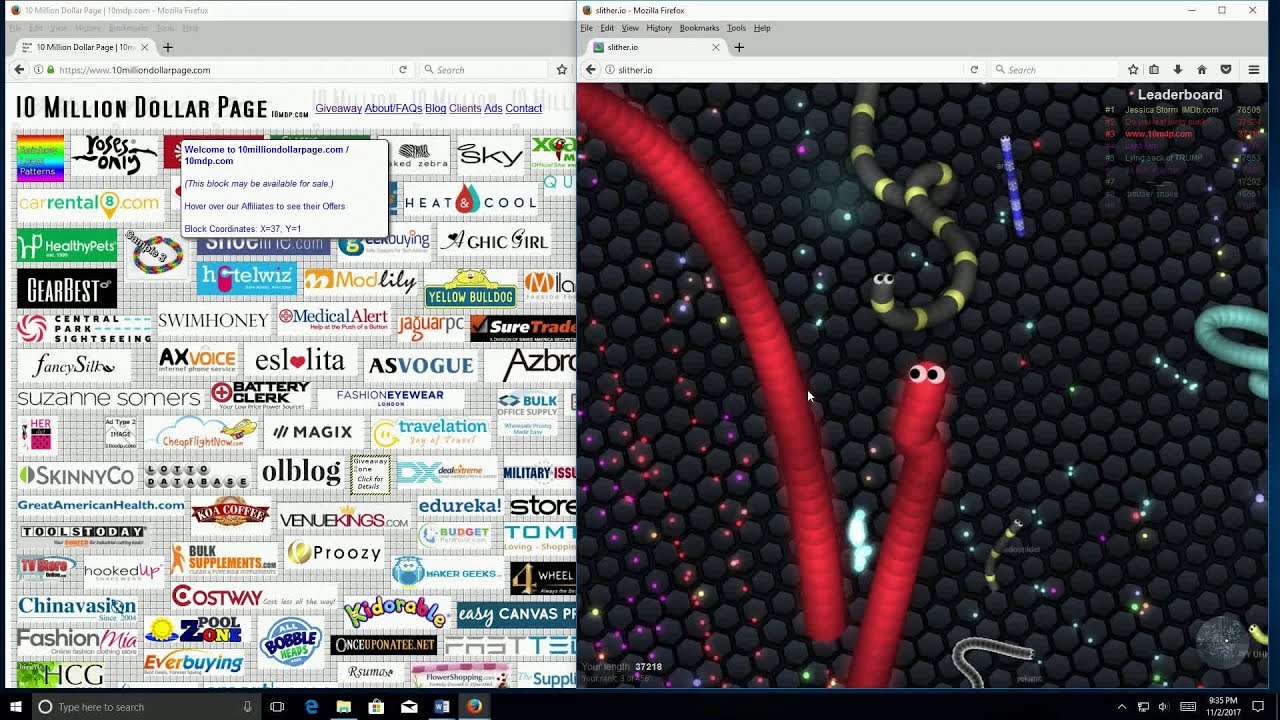Image resolution: width=1280 pixels, height=720 pixels.
Task: Click the HealthyPets ad block
Action: click(67, 245)
